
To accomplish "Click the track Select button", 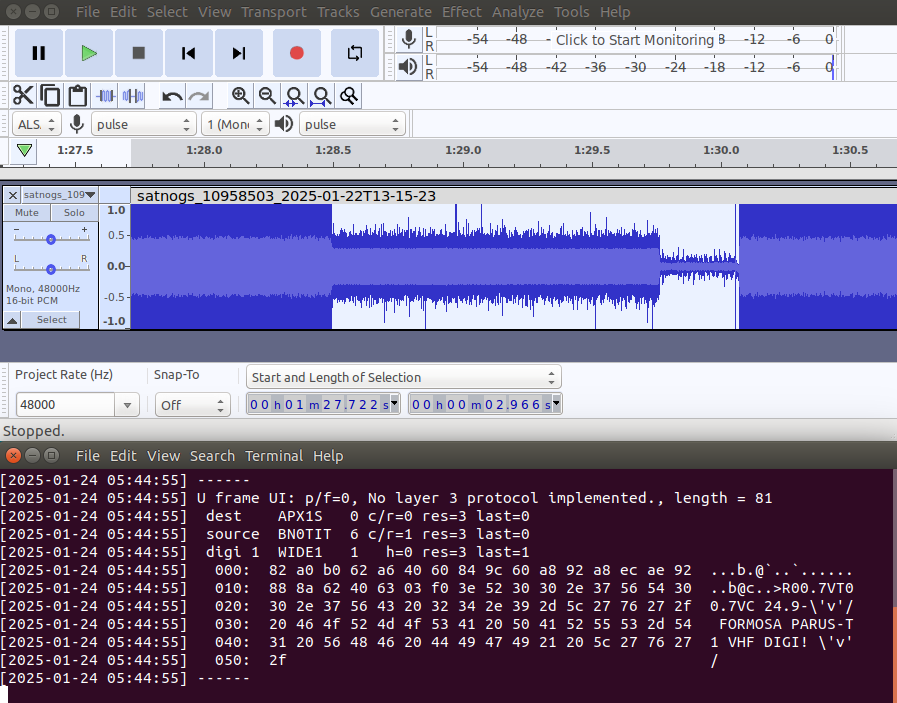I will 51,320.
